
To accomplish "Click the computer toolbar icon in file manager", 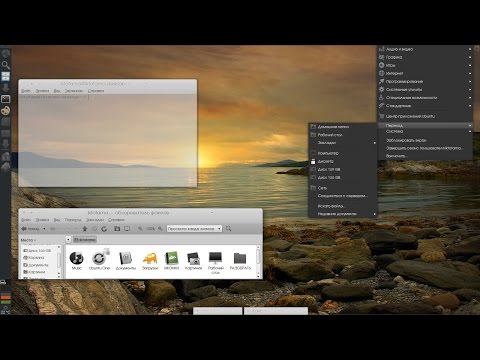I will 127,229.
